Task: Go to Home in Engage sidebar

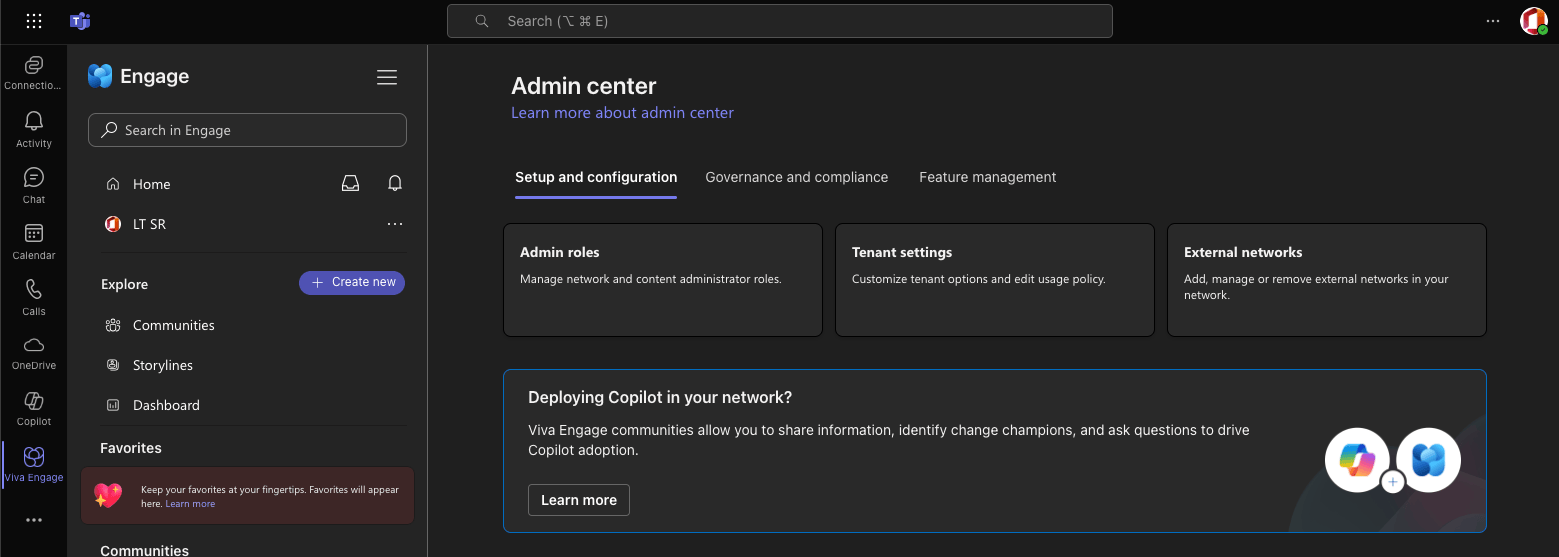Action: tap(152, 184)
